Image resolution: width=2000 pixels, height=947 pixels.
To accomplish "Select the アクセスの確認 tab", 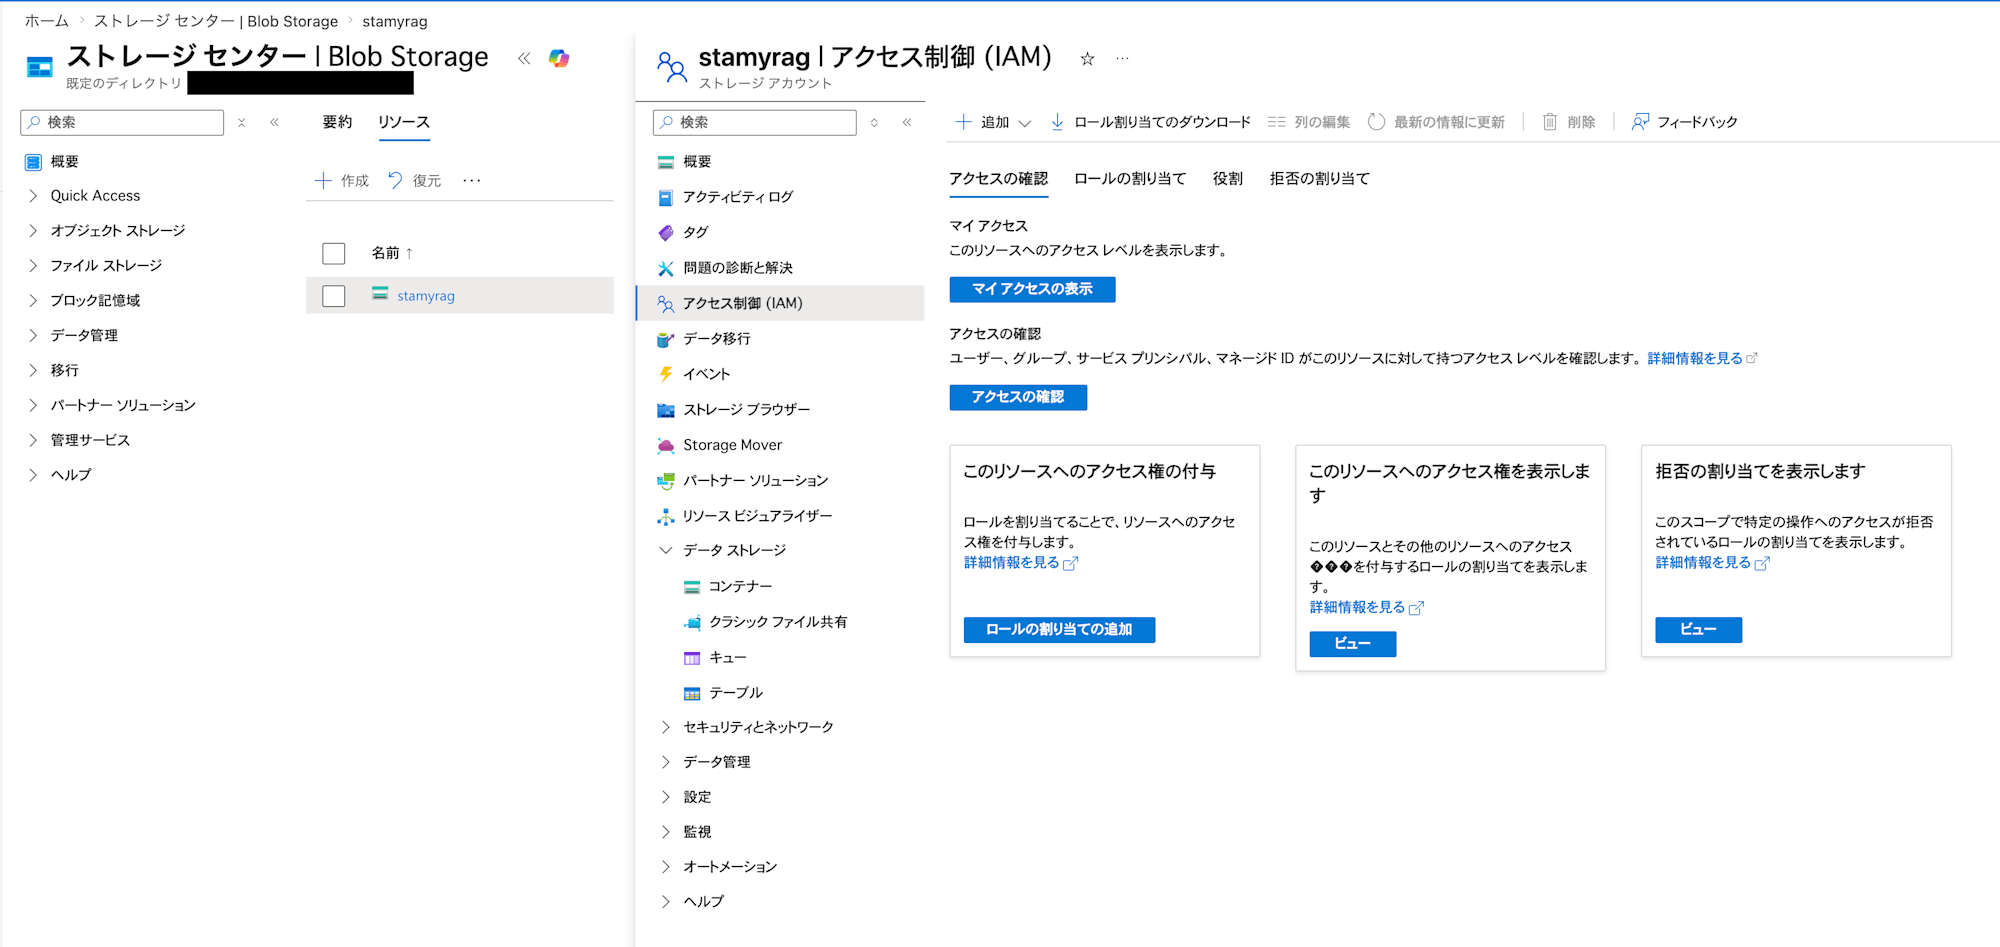I will [998, 179].
